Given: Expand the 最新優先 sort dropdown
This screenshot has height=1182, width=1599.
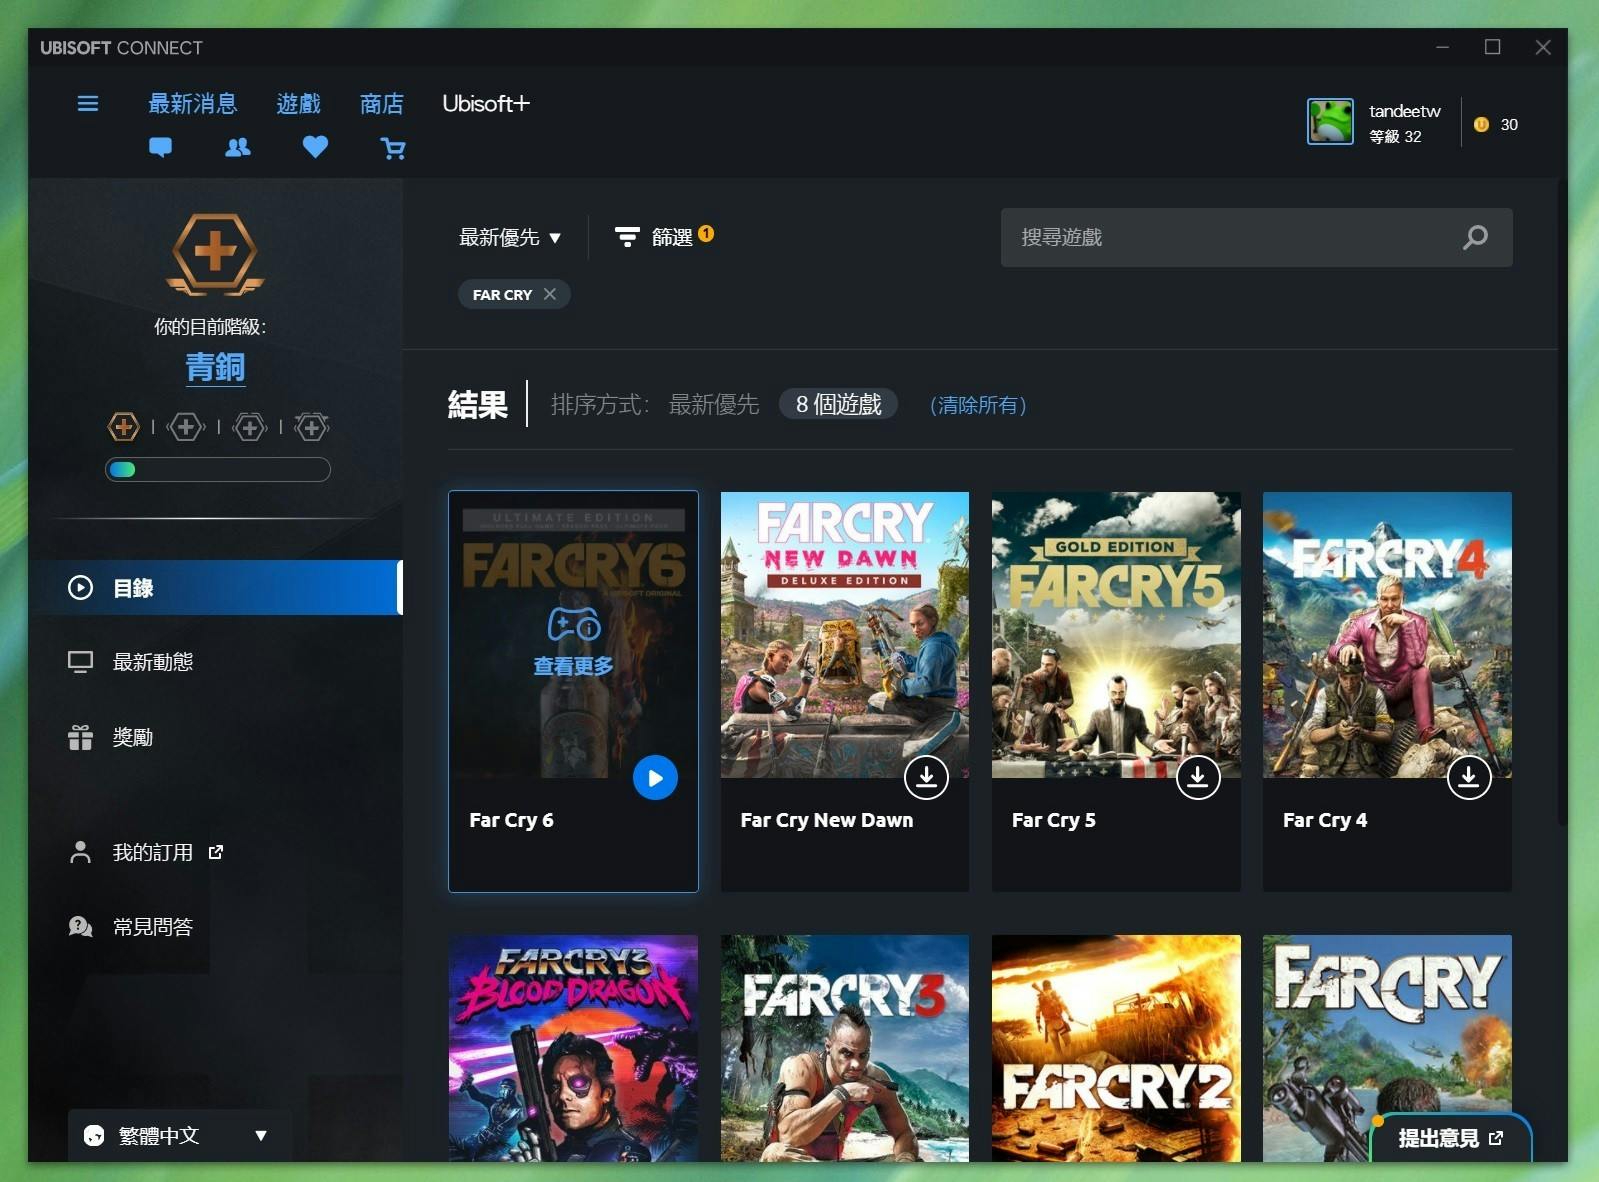Looking at the screenshot, I should click(510, 237).
